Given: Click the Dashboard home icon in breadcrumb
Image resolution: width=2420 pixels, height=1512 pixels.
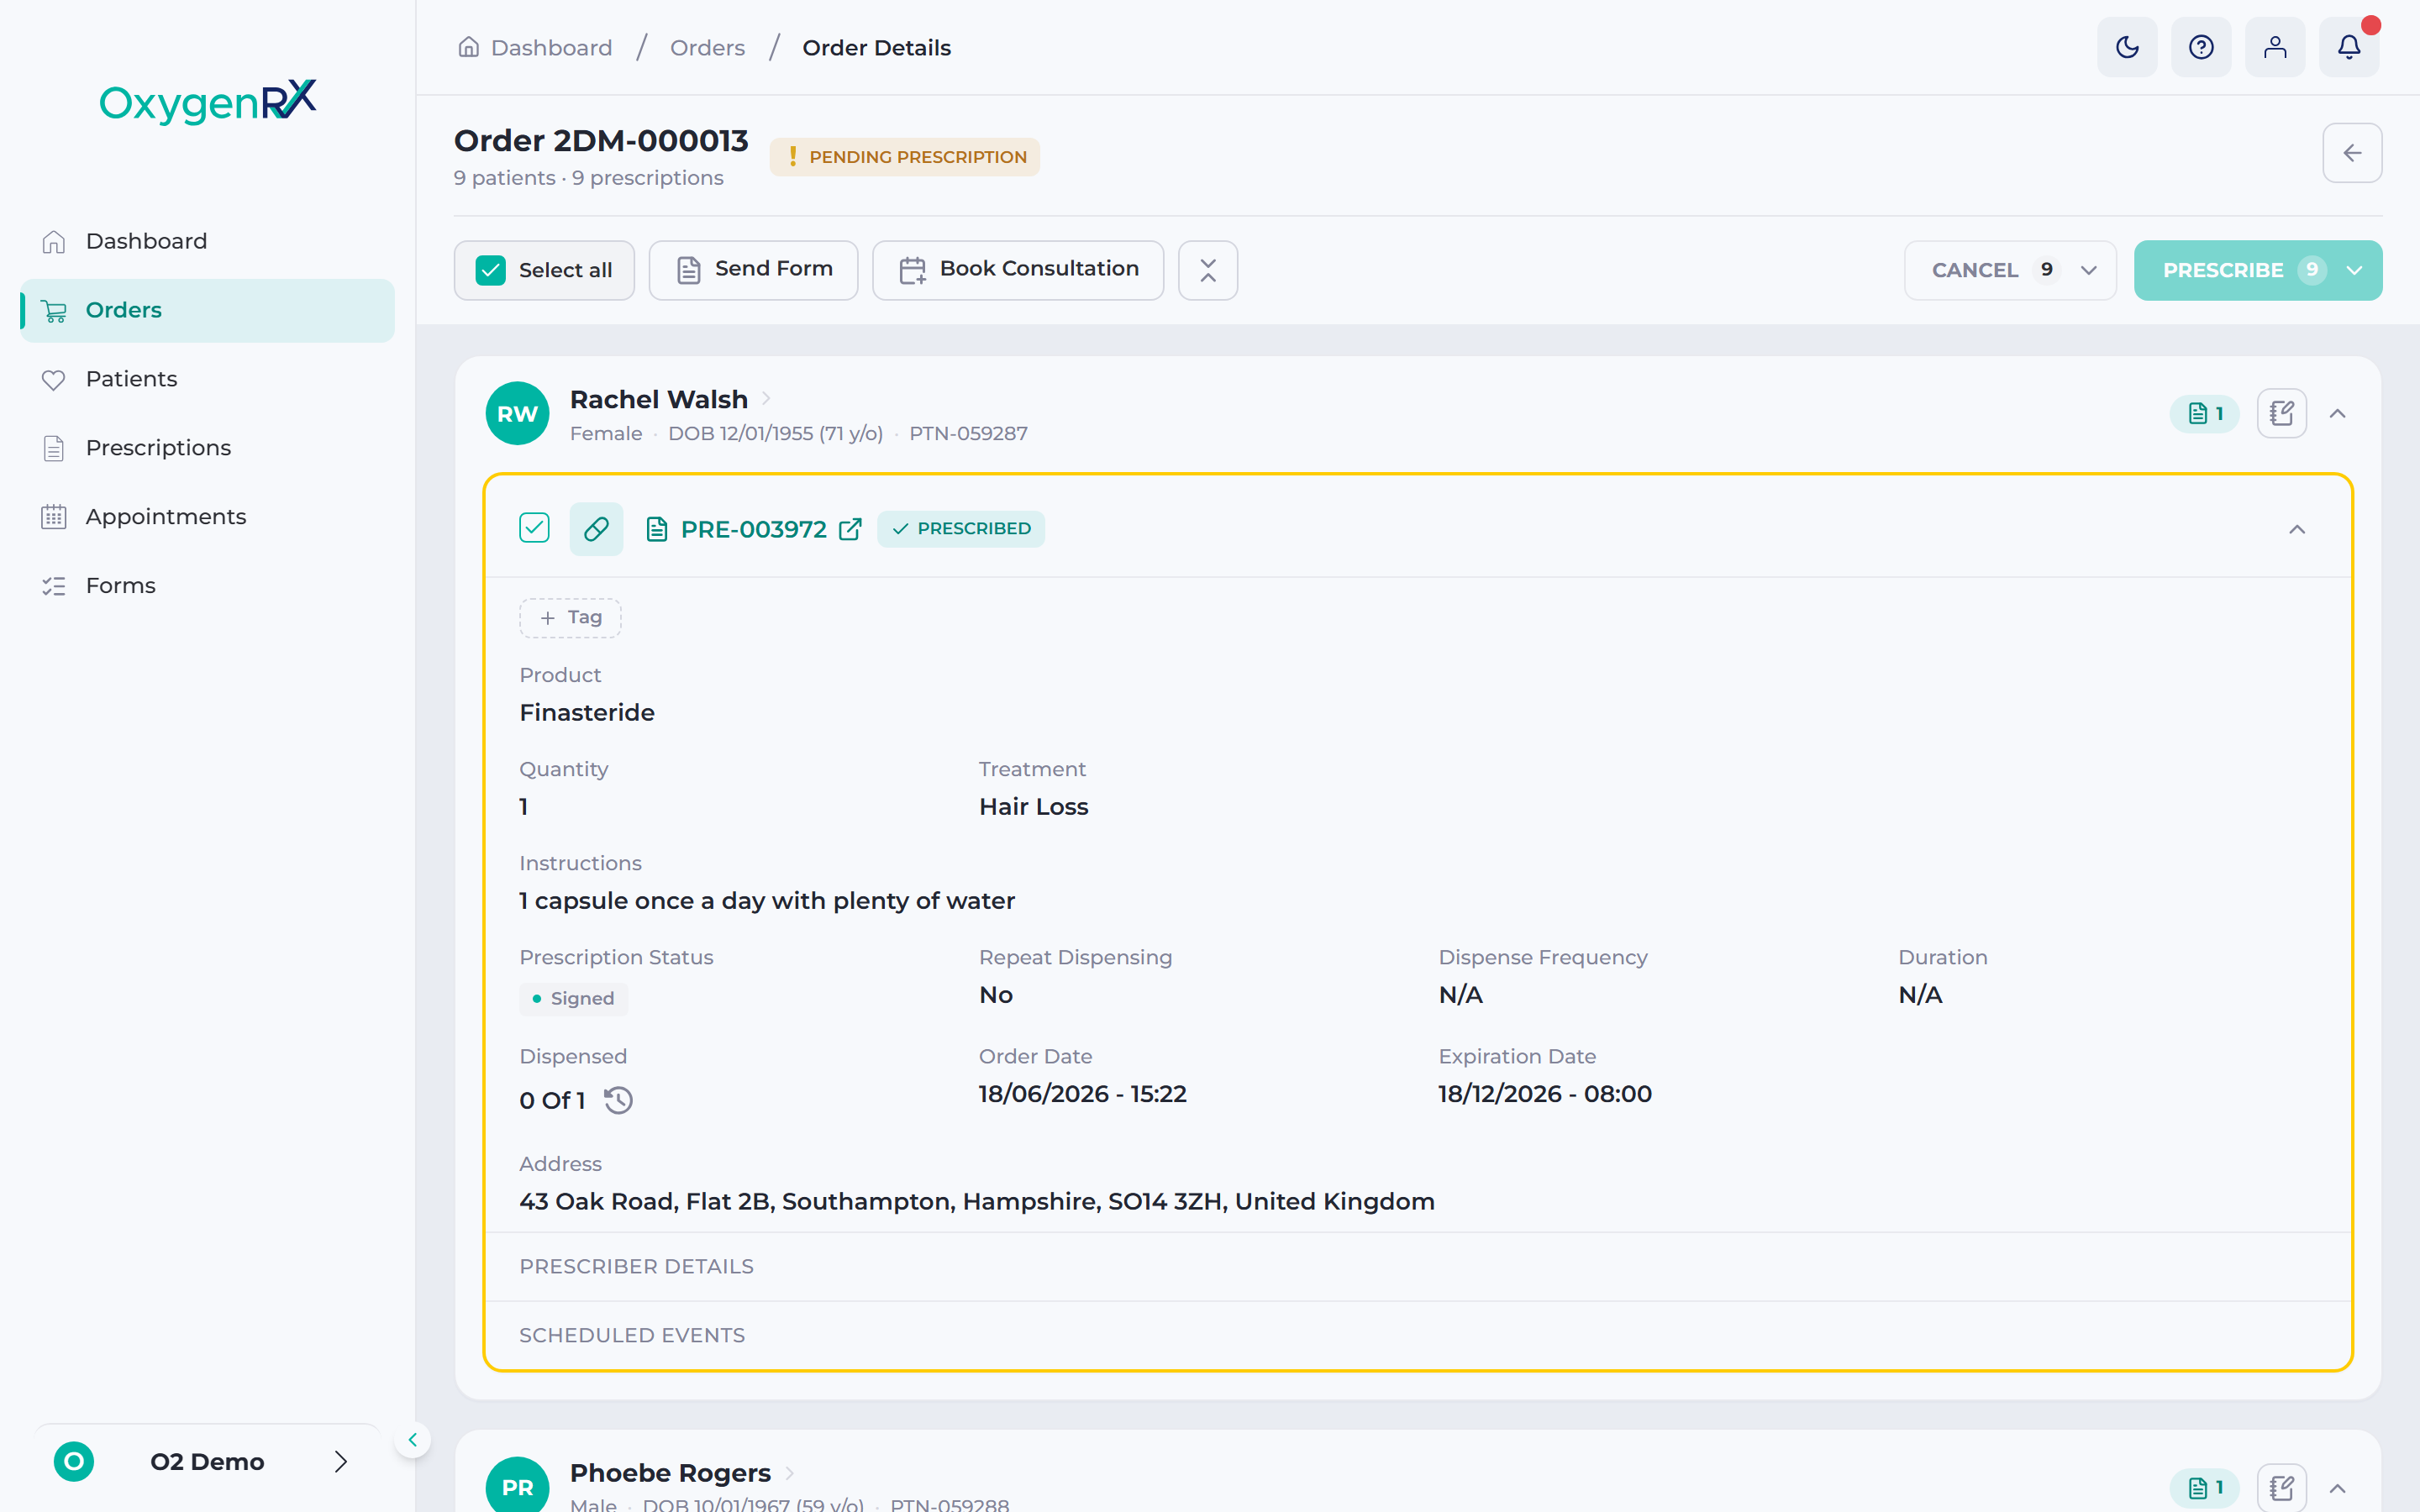Looking at the screenshot, I should point(468,47).
